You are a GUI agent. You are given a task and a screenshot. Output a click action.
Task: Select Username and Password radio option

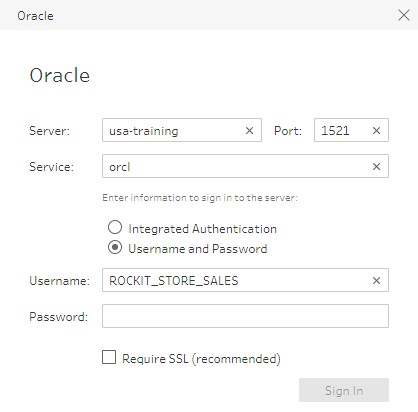(x=115, y=247)
